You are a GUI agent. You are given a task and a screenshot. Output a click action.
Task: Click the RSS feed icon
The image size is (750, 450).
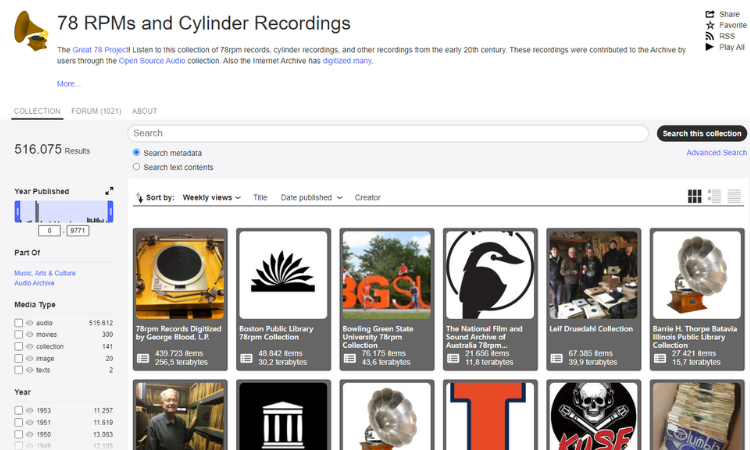pos(710,36)
